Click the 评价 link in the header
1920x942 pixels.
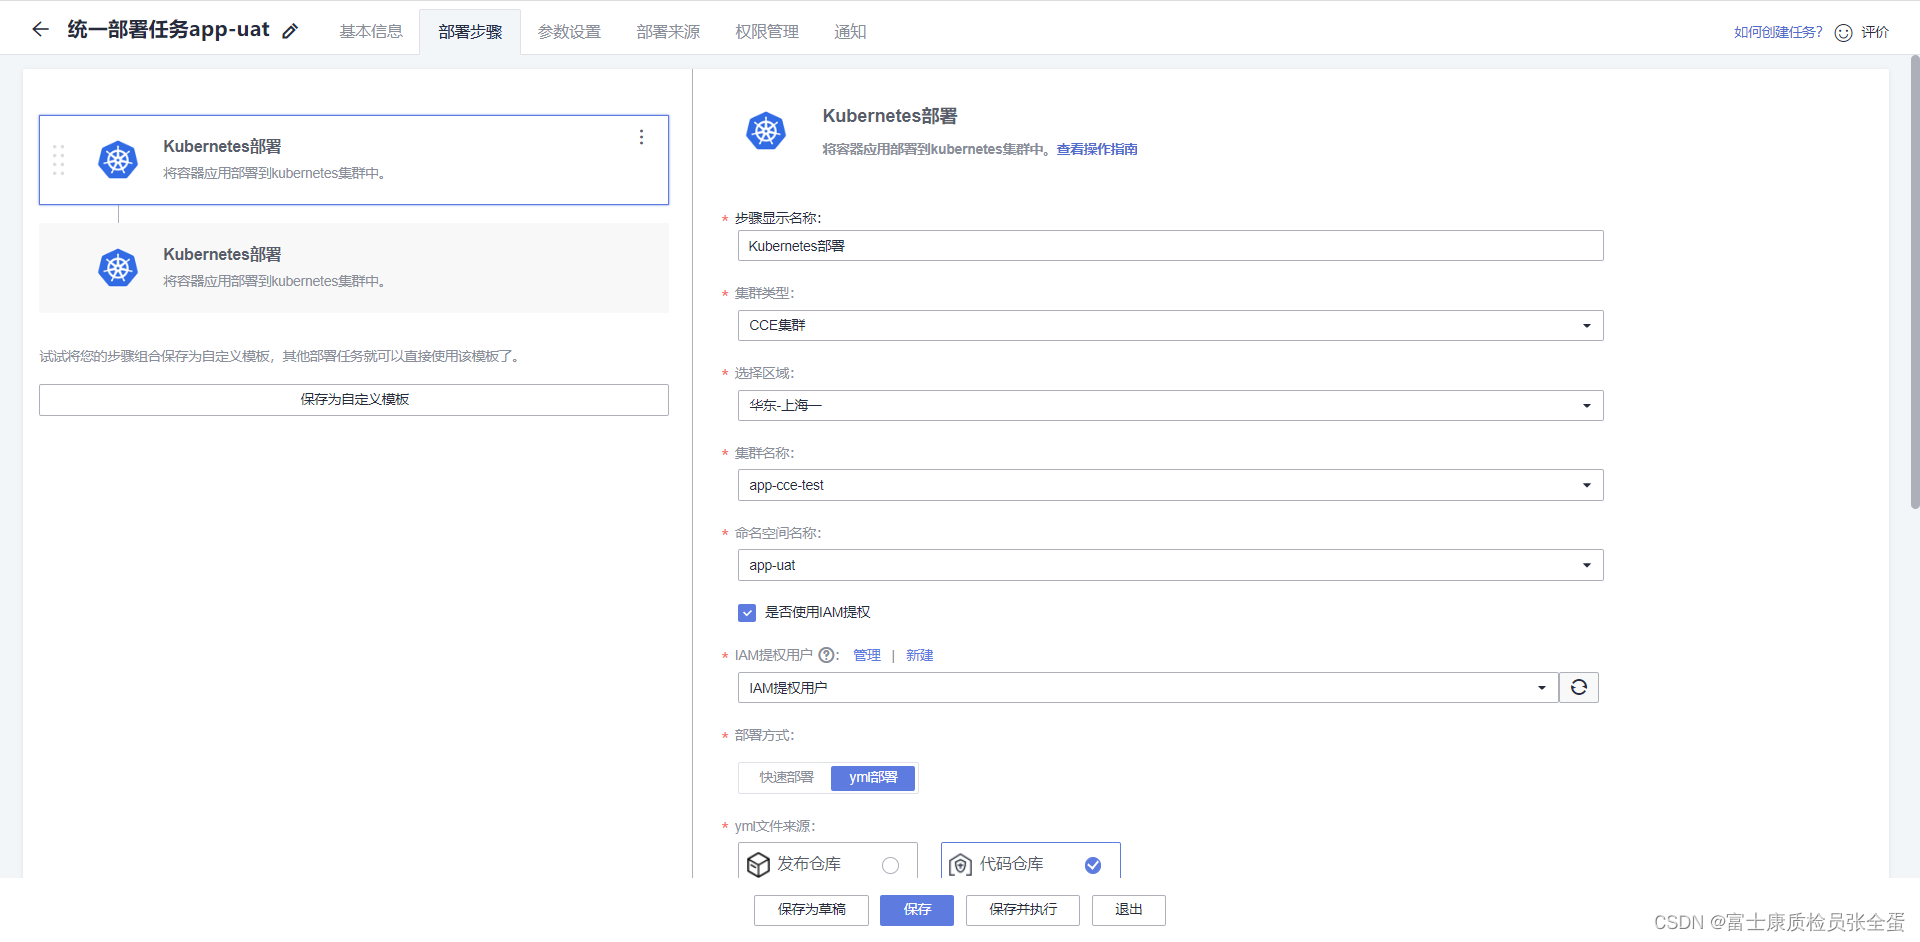coord(1875,33)
